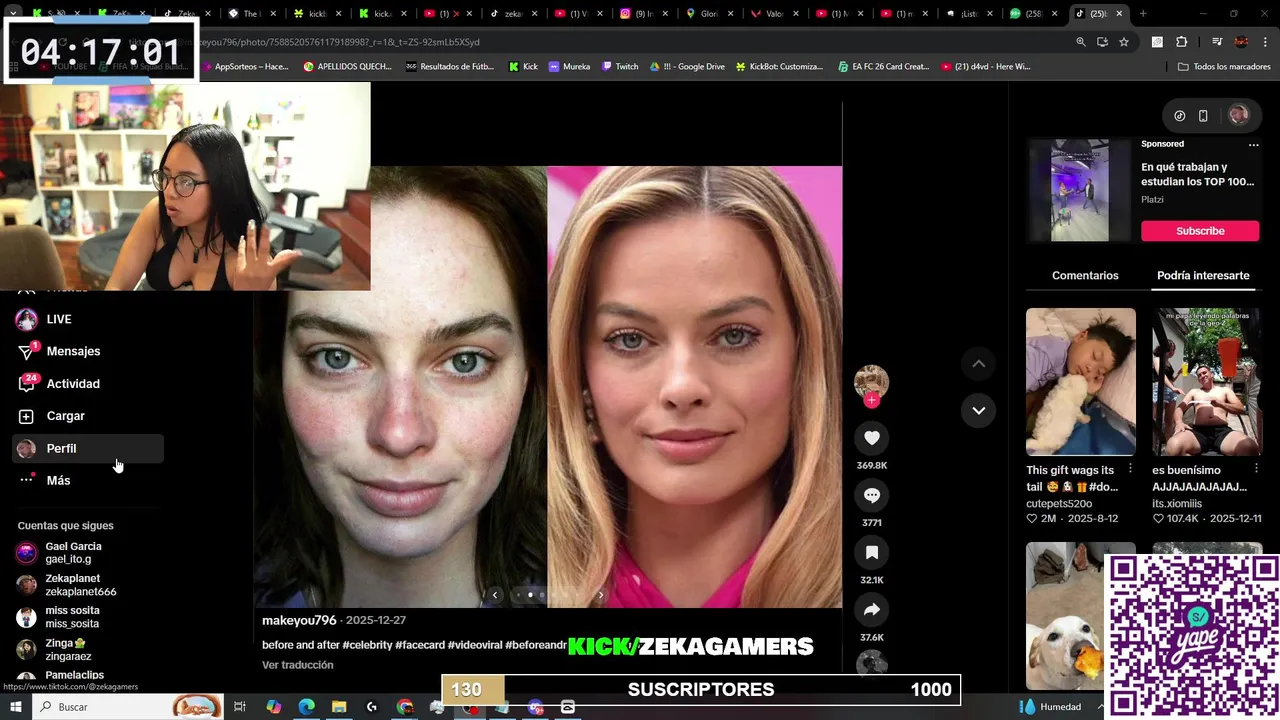Screen dimensions: 1280x720
Task: Open profile avatar in top right panel
Action: (x=1238, y=115)
